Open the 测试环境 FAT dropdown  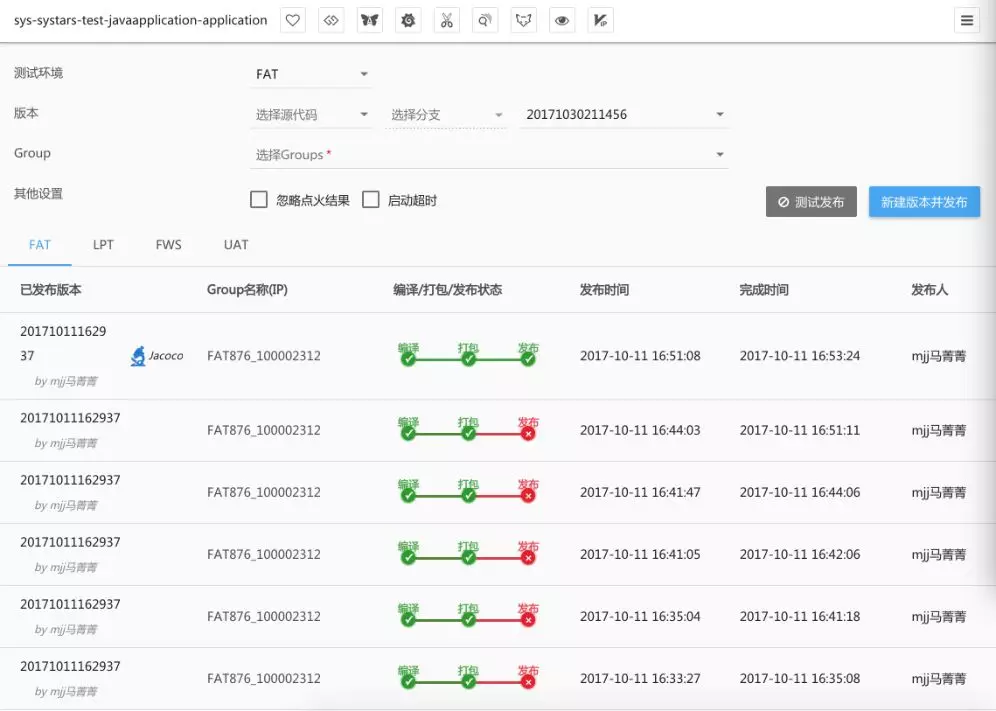click(x=312, y=74)
